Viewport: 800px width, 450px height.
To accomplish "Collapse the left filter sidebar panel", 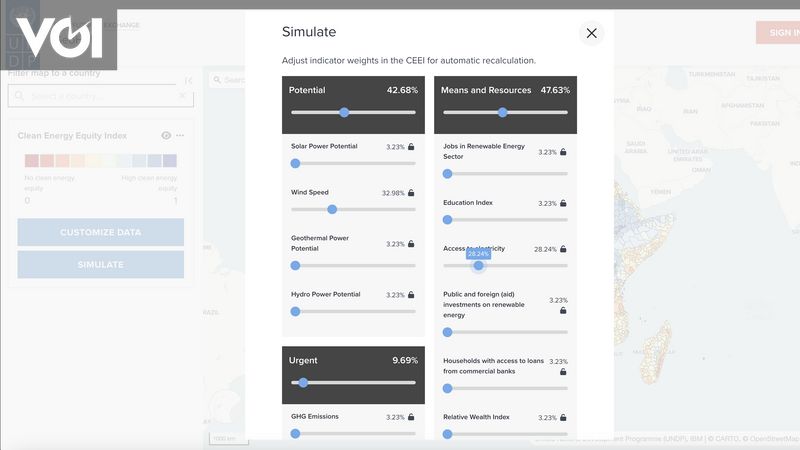I will click(188, 80).
